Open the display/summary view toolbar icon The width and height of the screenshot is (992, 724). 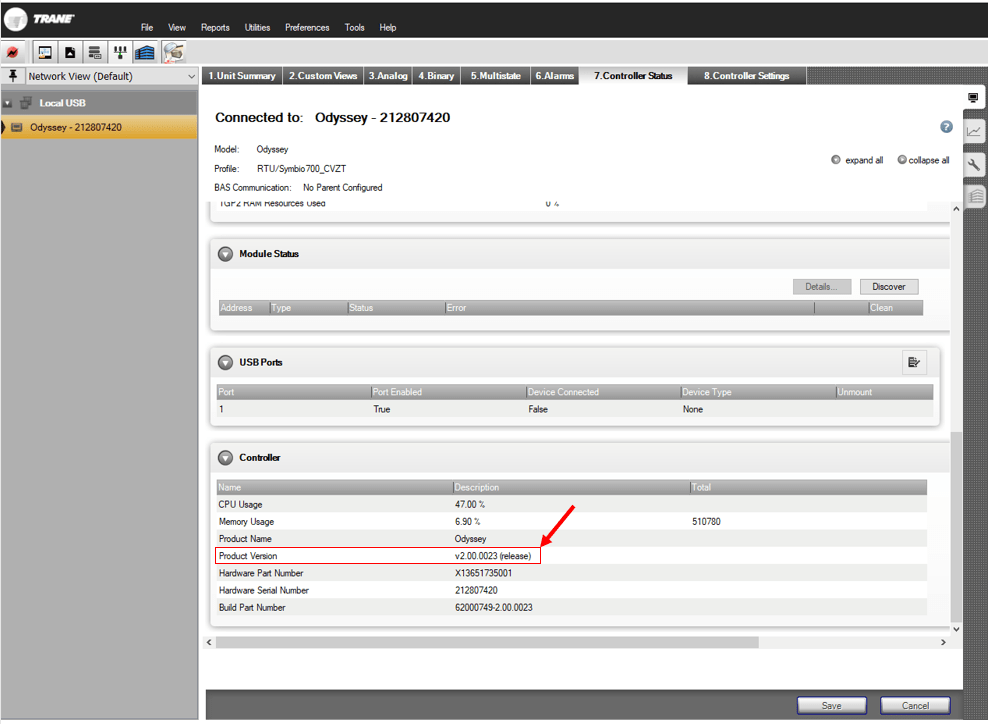tap(44, 51)
